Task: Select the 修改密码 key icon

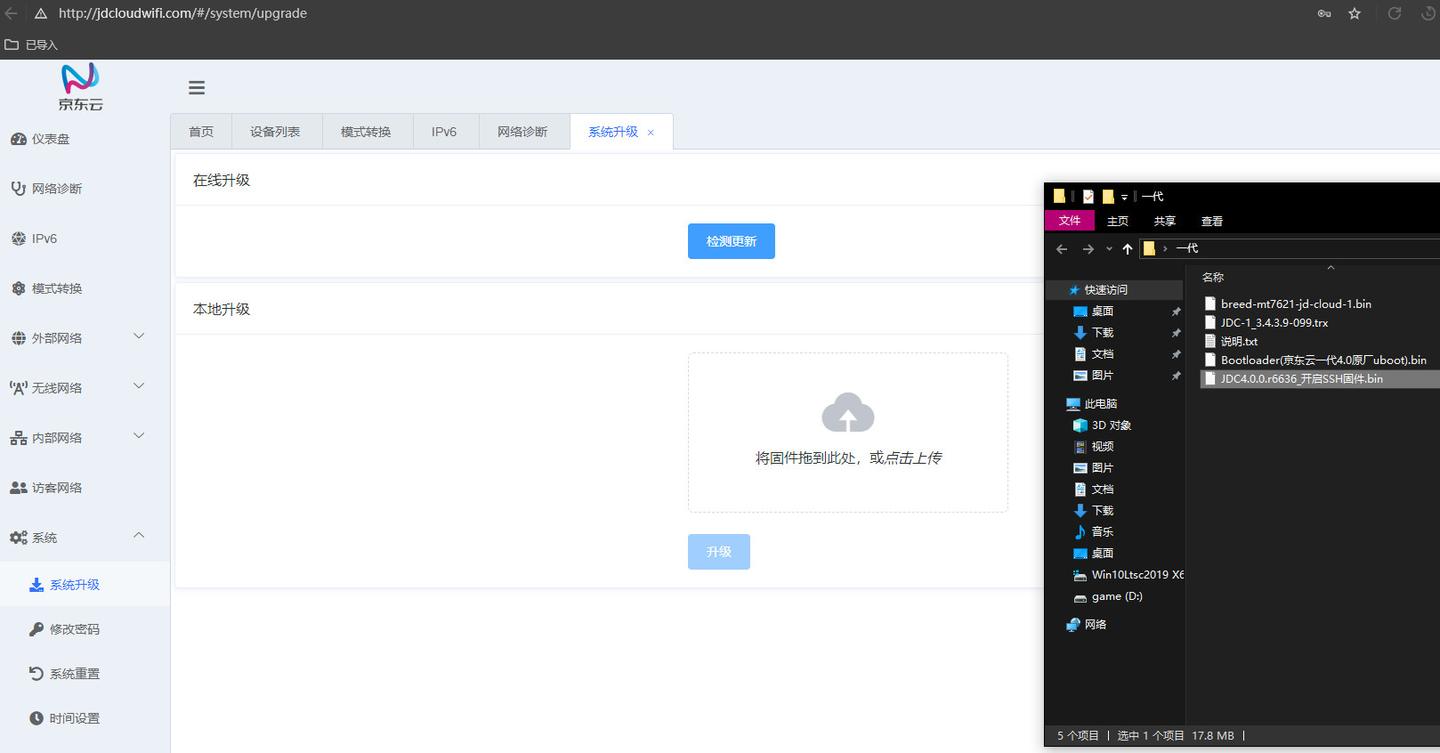Action: coord(37,628)
